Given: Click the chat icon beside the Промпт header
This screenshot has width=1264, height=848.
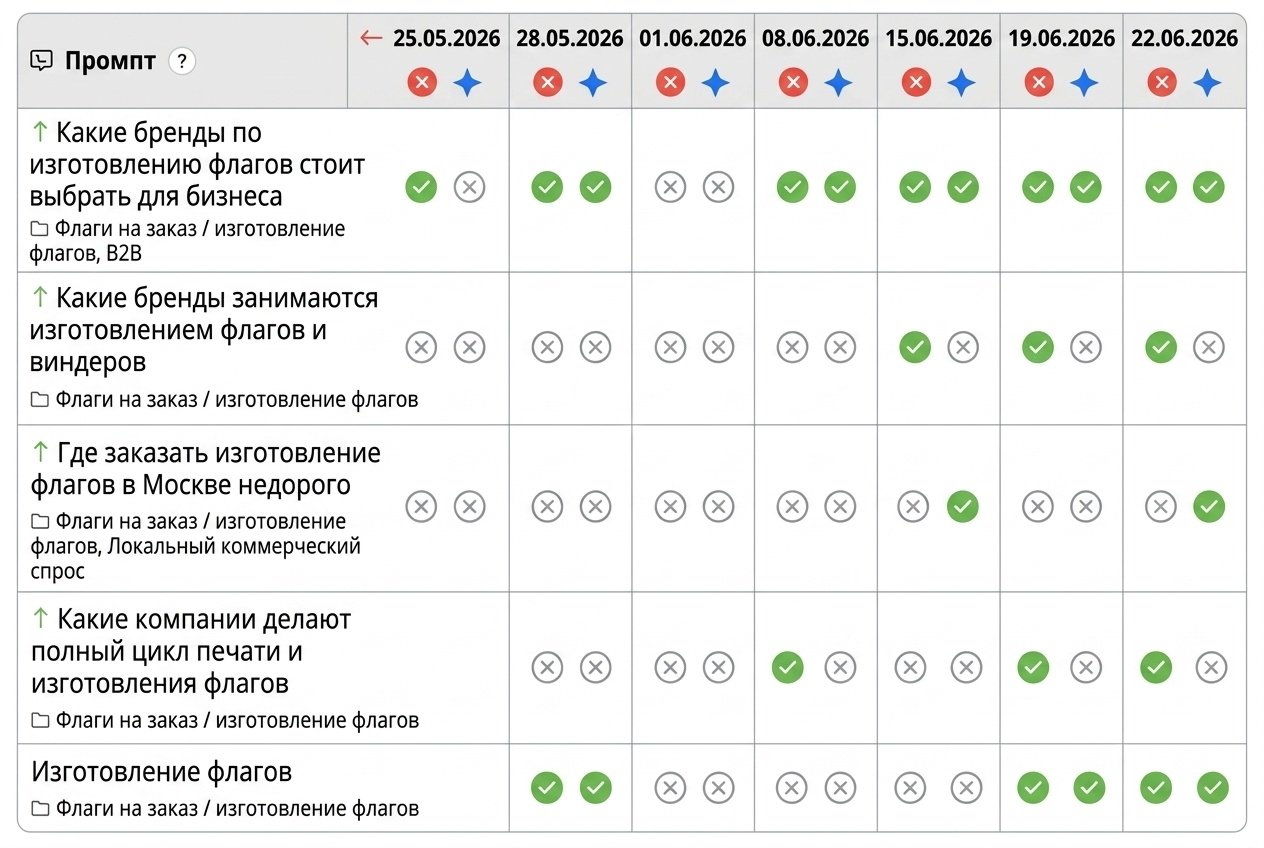Looking at the screenshot, I should coord(42,61).
